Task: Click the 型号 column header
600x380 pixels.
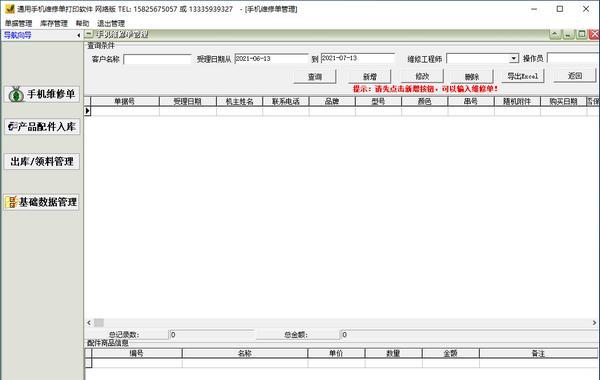Action: 378,101
